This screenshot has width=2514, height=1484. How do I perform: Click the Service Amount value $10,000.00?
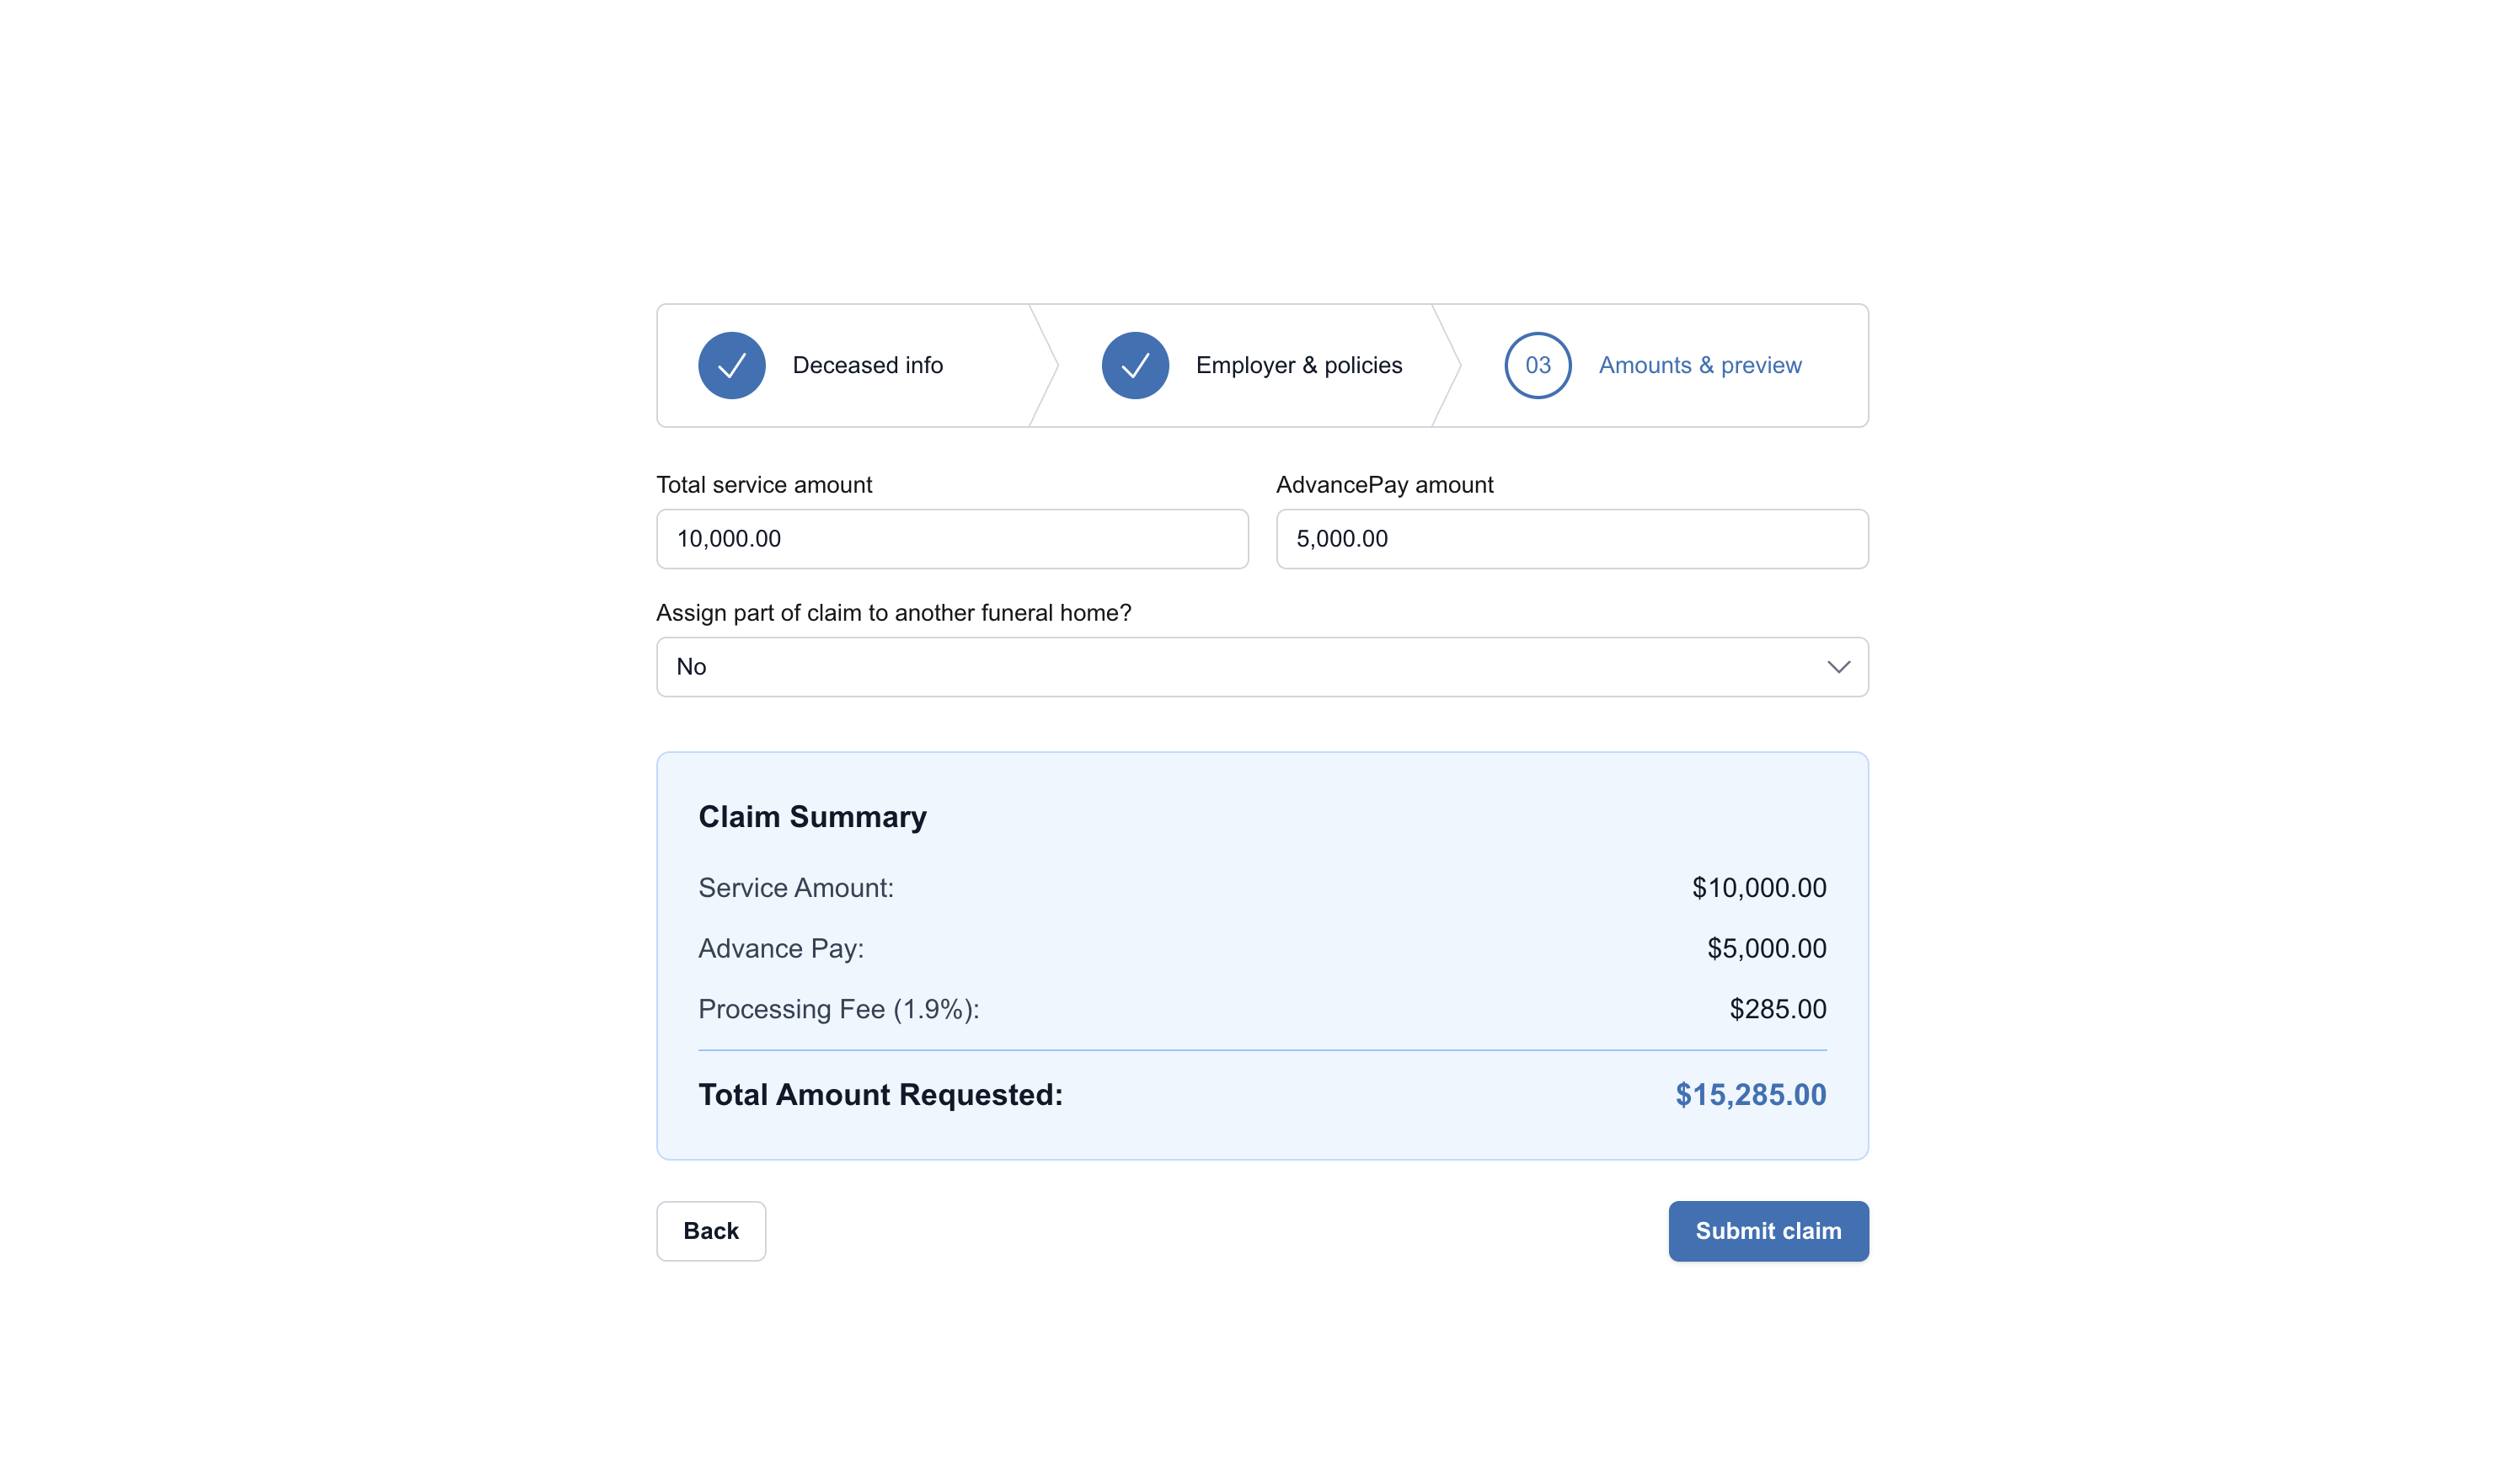point(1759,888)
